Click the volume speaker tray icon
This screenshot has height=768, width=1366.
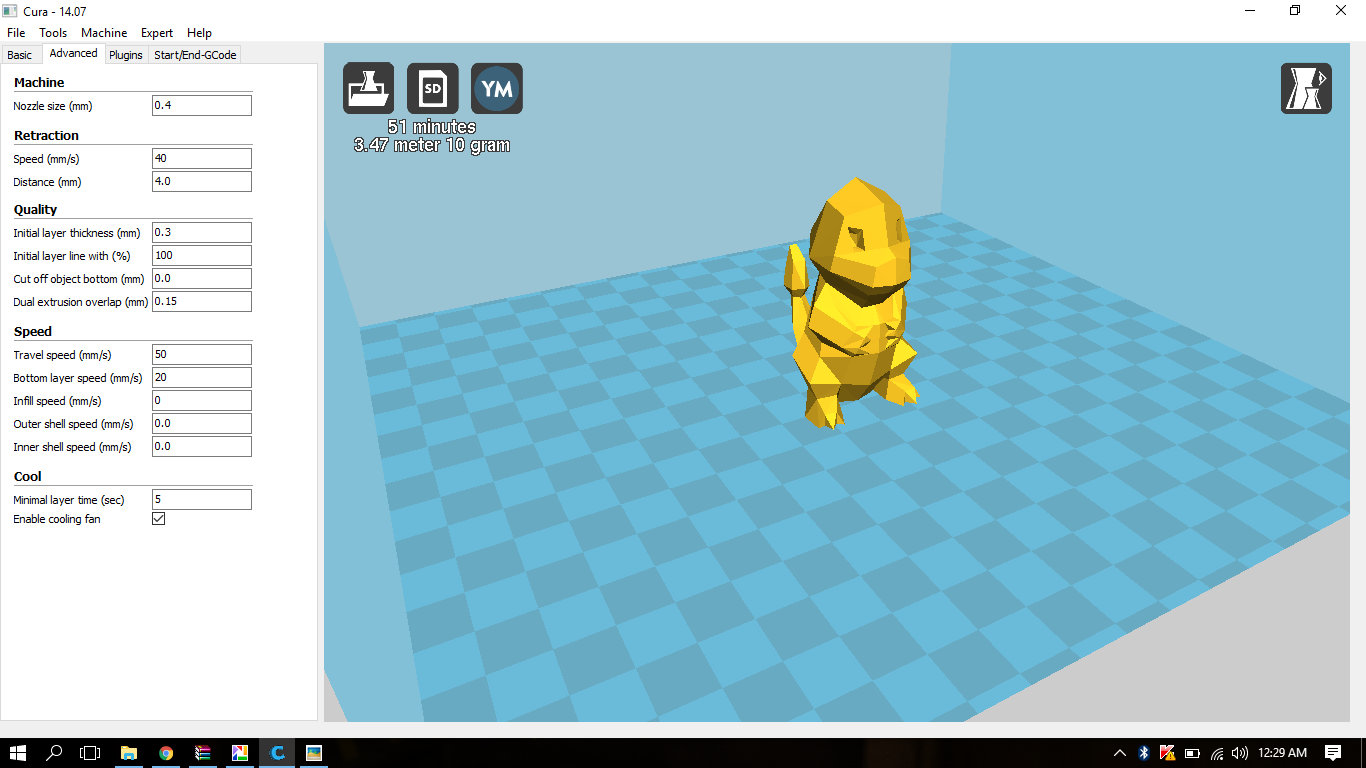pyautogui.click(x=1240, y=753)
